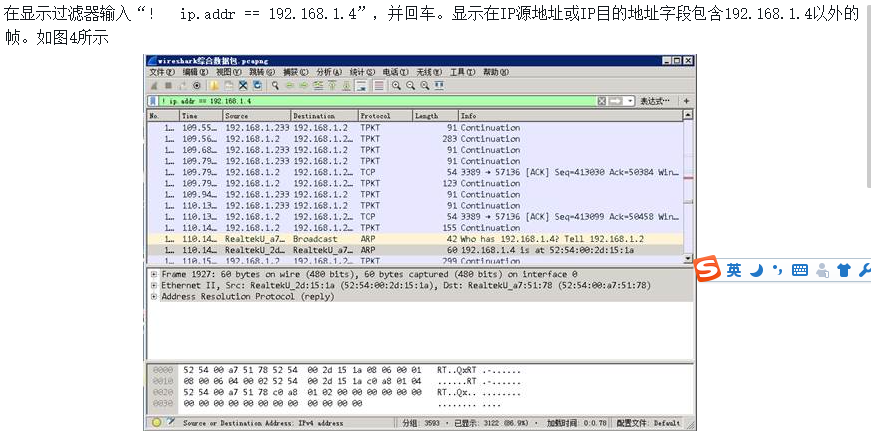Open the 帮助 menu
The image size is (871, 437).
click(495, 72)
